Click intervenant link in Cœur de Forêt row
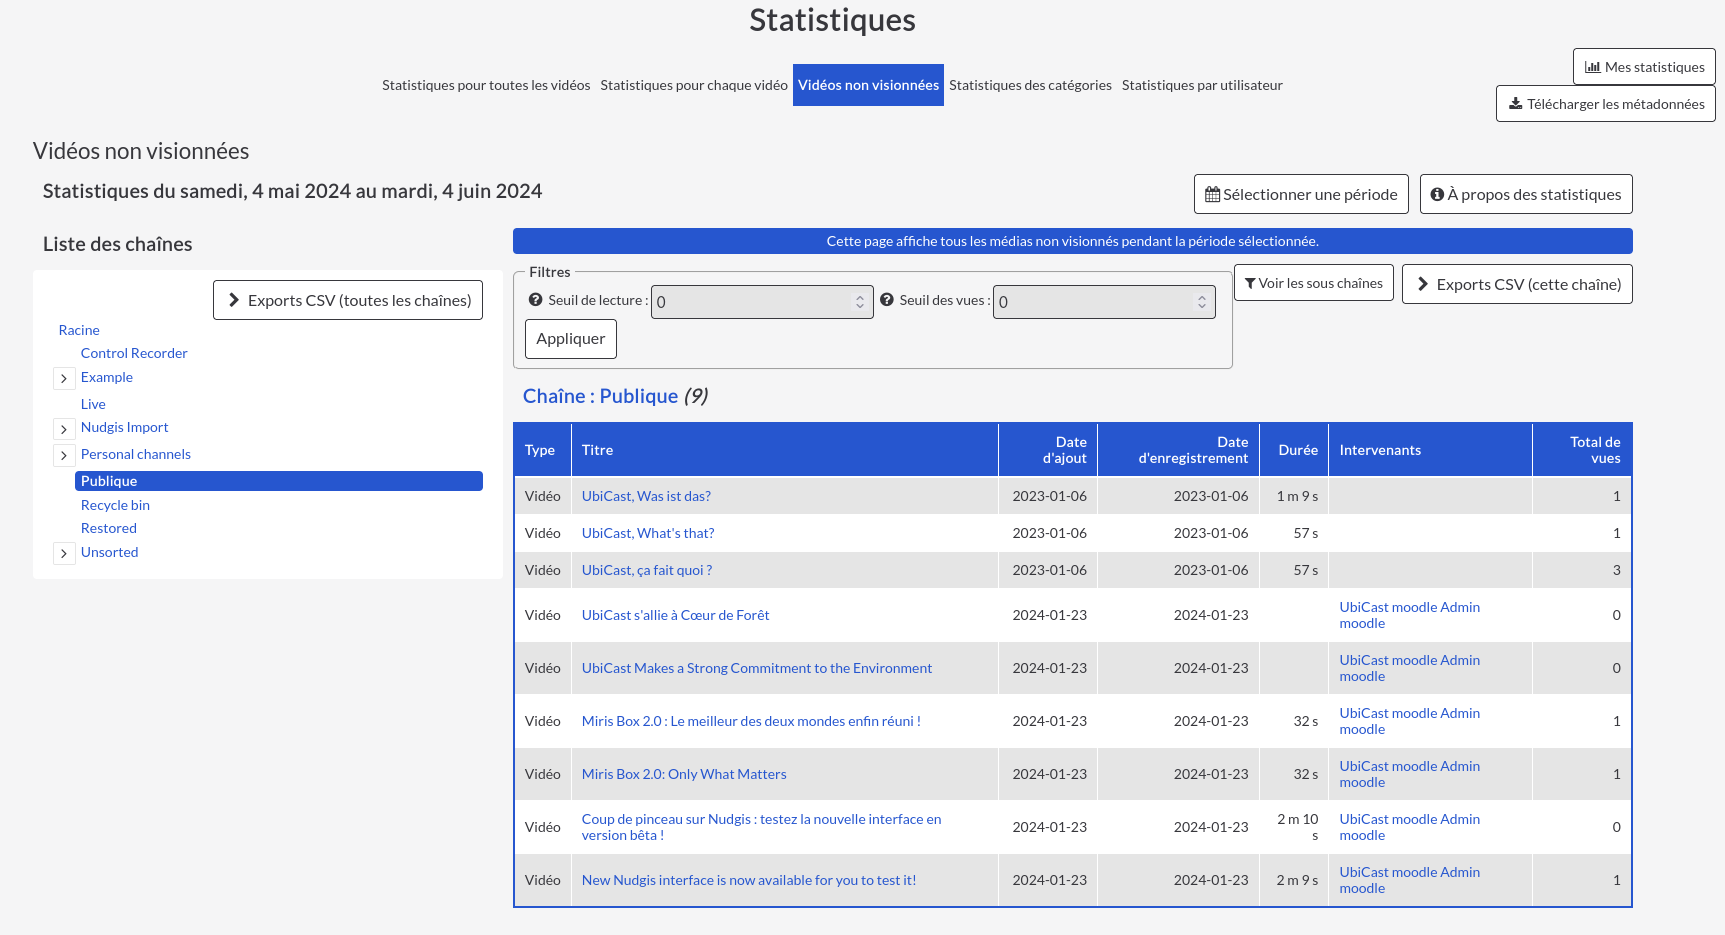Viewport: 1725px width, 935px height. [x=1410, y=615]
